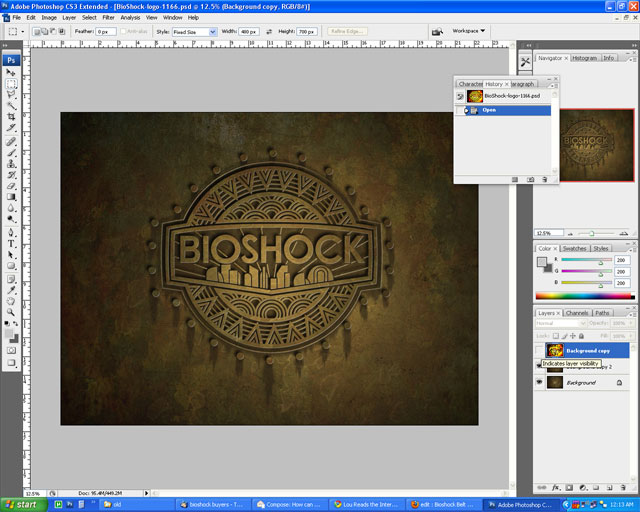This screenshot has height=512, width=640.
Task: Select the History Brush tool
Action: click(11, 175)
